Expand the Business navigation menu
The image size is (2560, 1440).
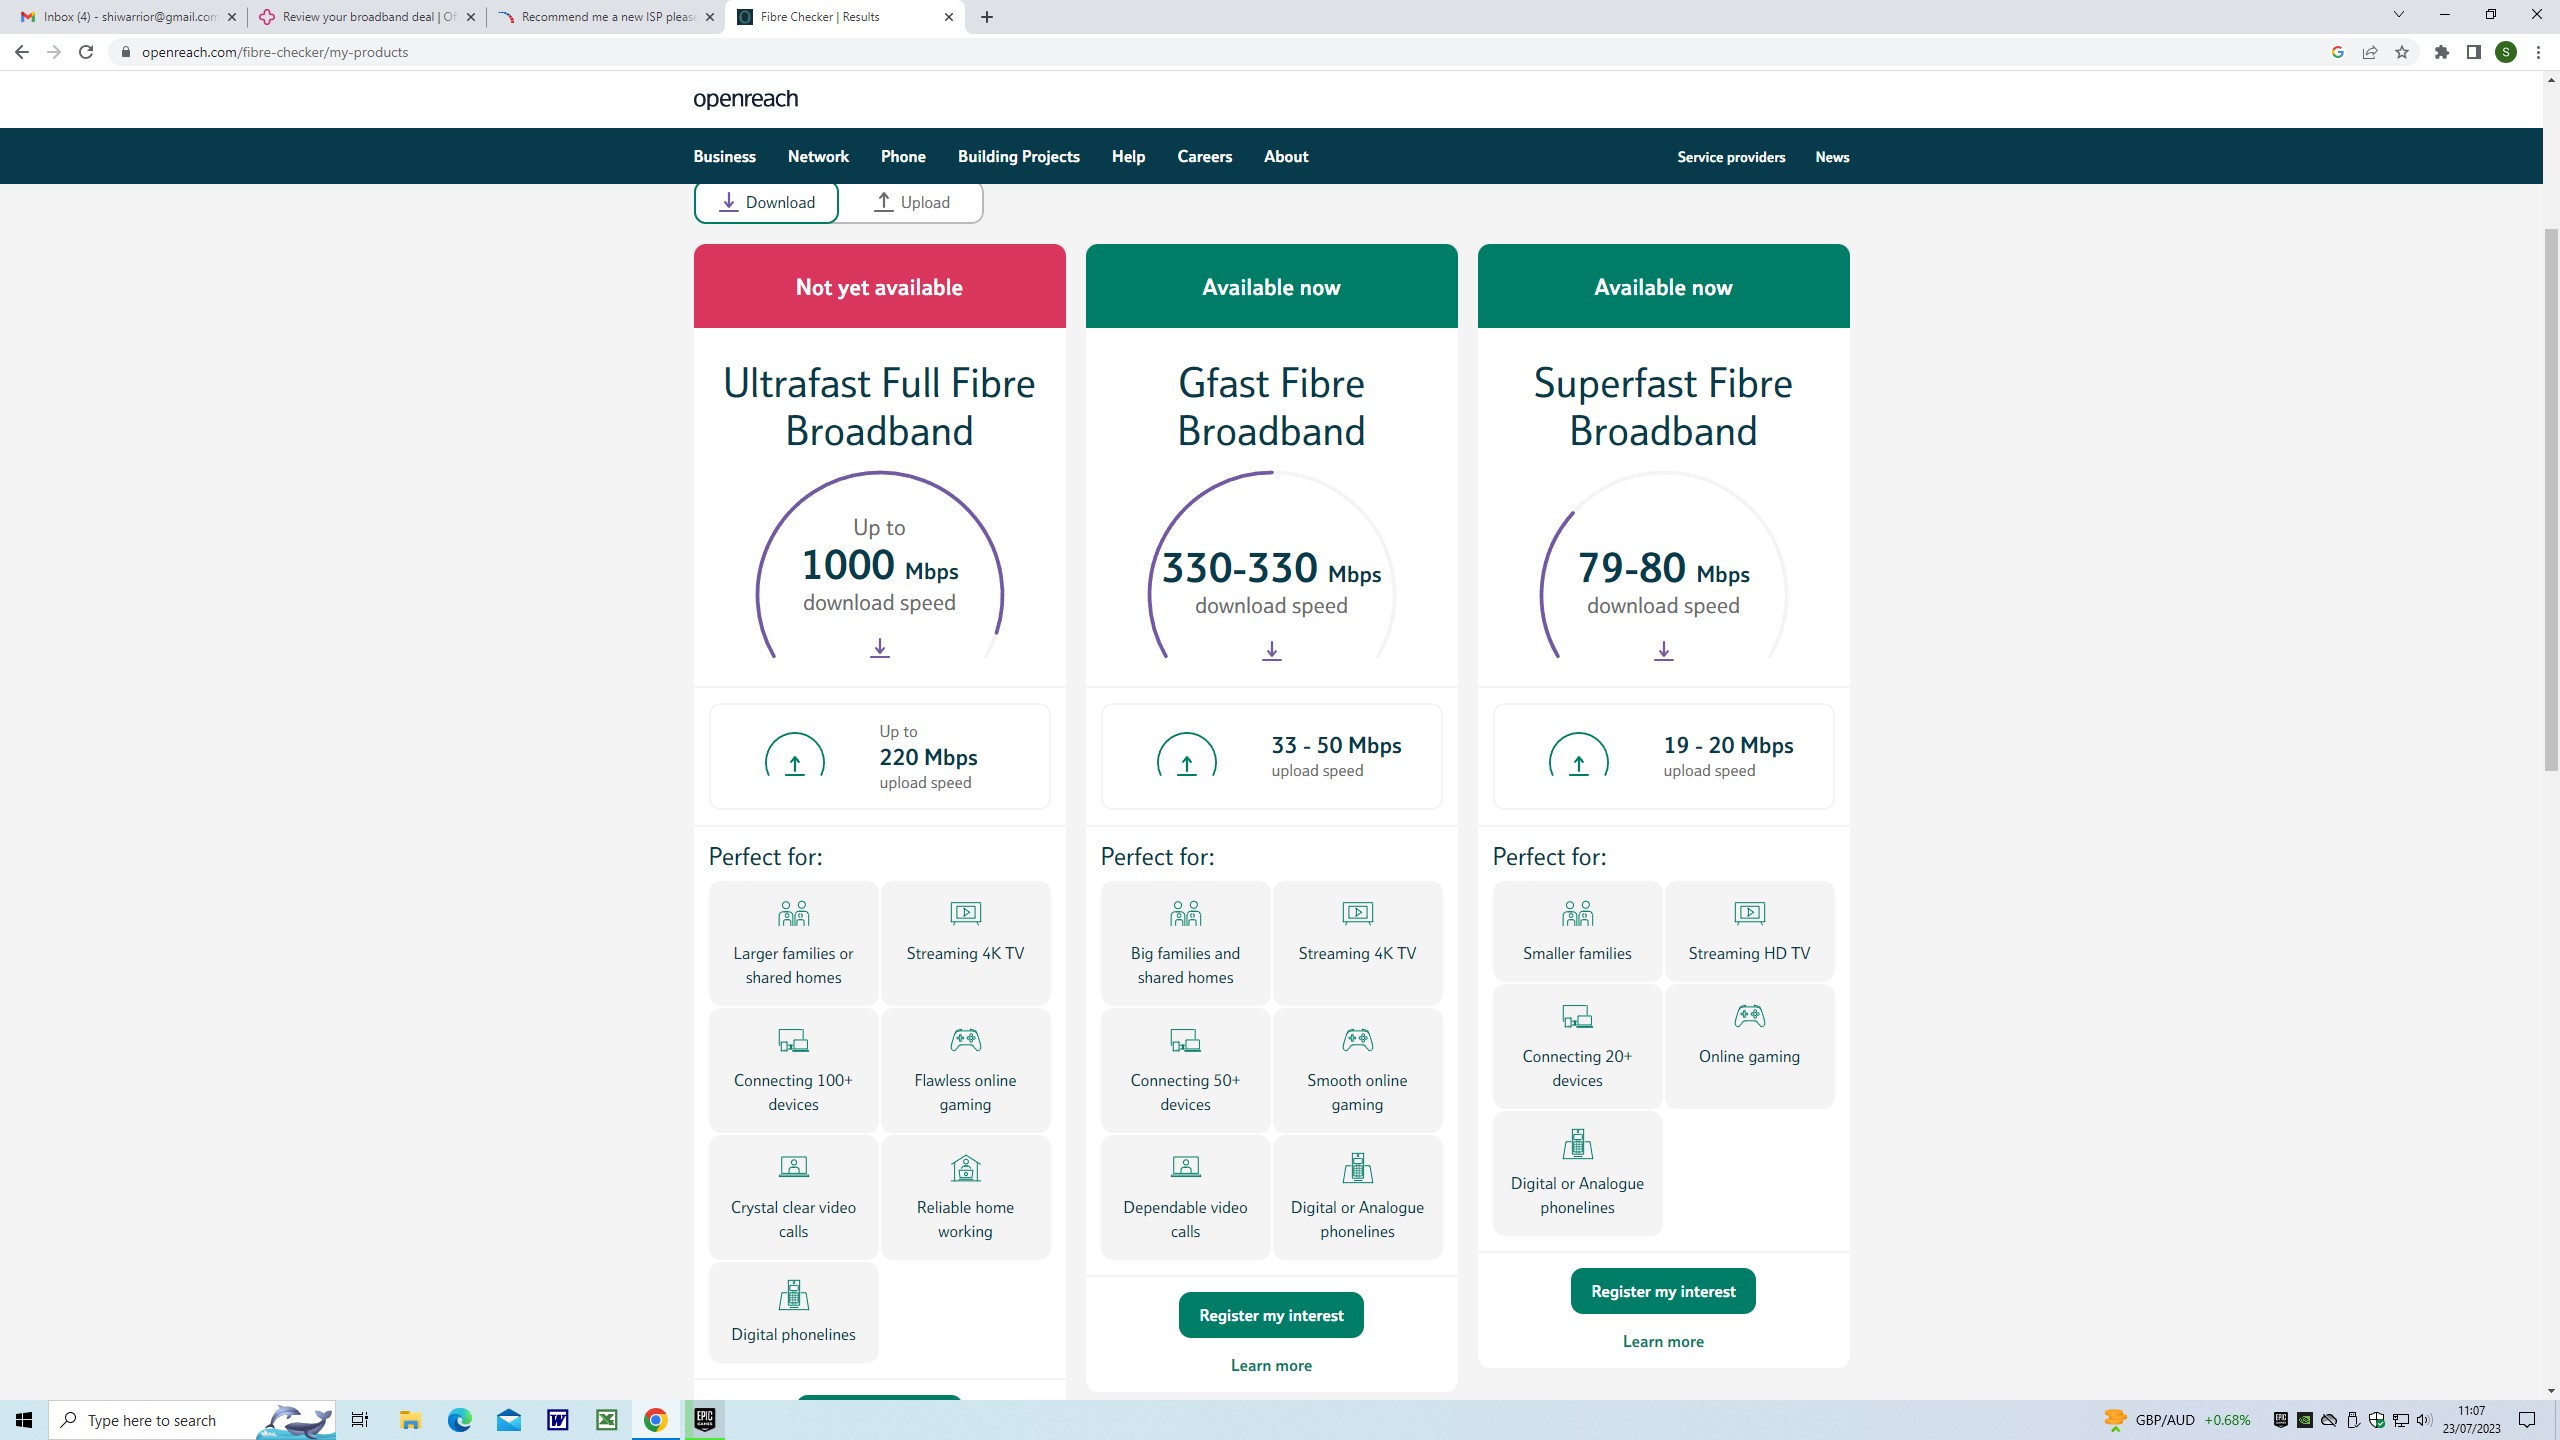[x=724, y=157]
